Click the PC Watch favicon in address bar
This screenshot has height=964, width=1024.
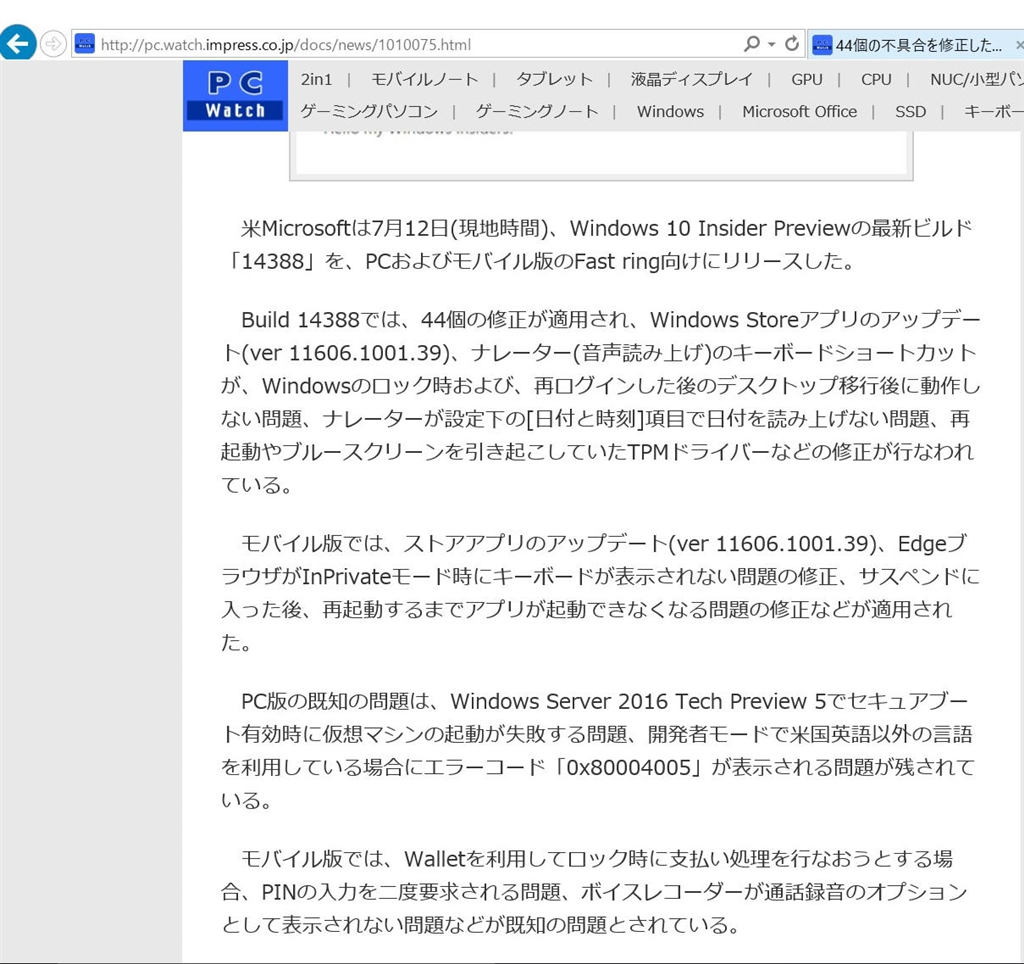(85, 44)
